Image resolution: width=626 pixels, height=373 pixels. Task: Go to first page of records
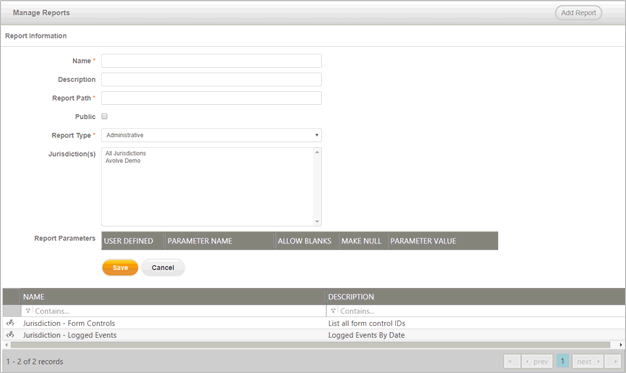click(511, 361)
